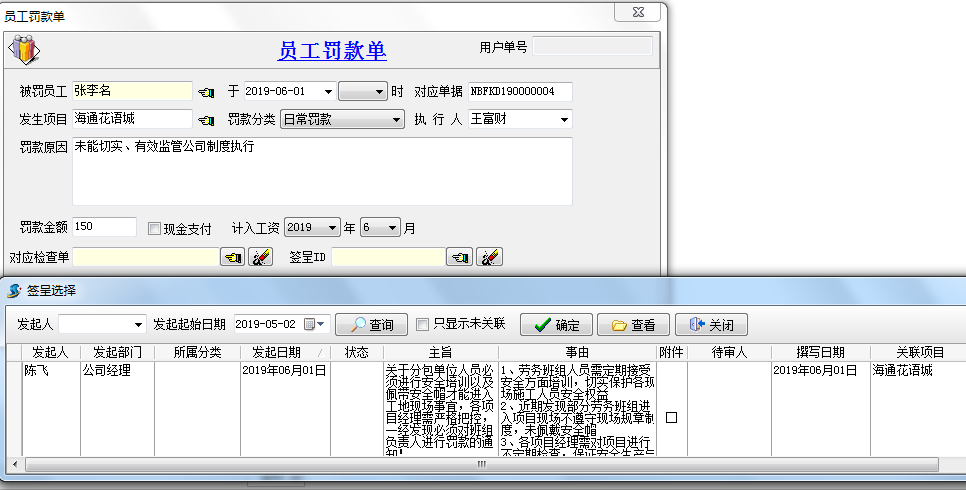Click the 被罚员工 field containing 张李名

coord(132,91)
